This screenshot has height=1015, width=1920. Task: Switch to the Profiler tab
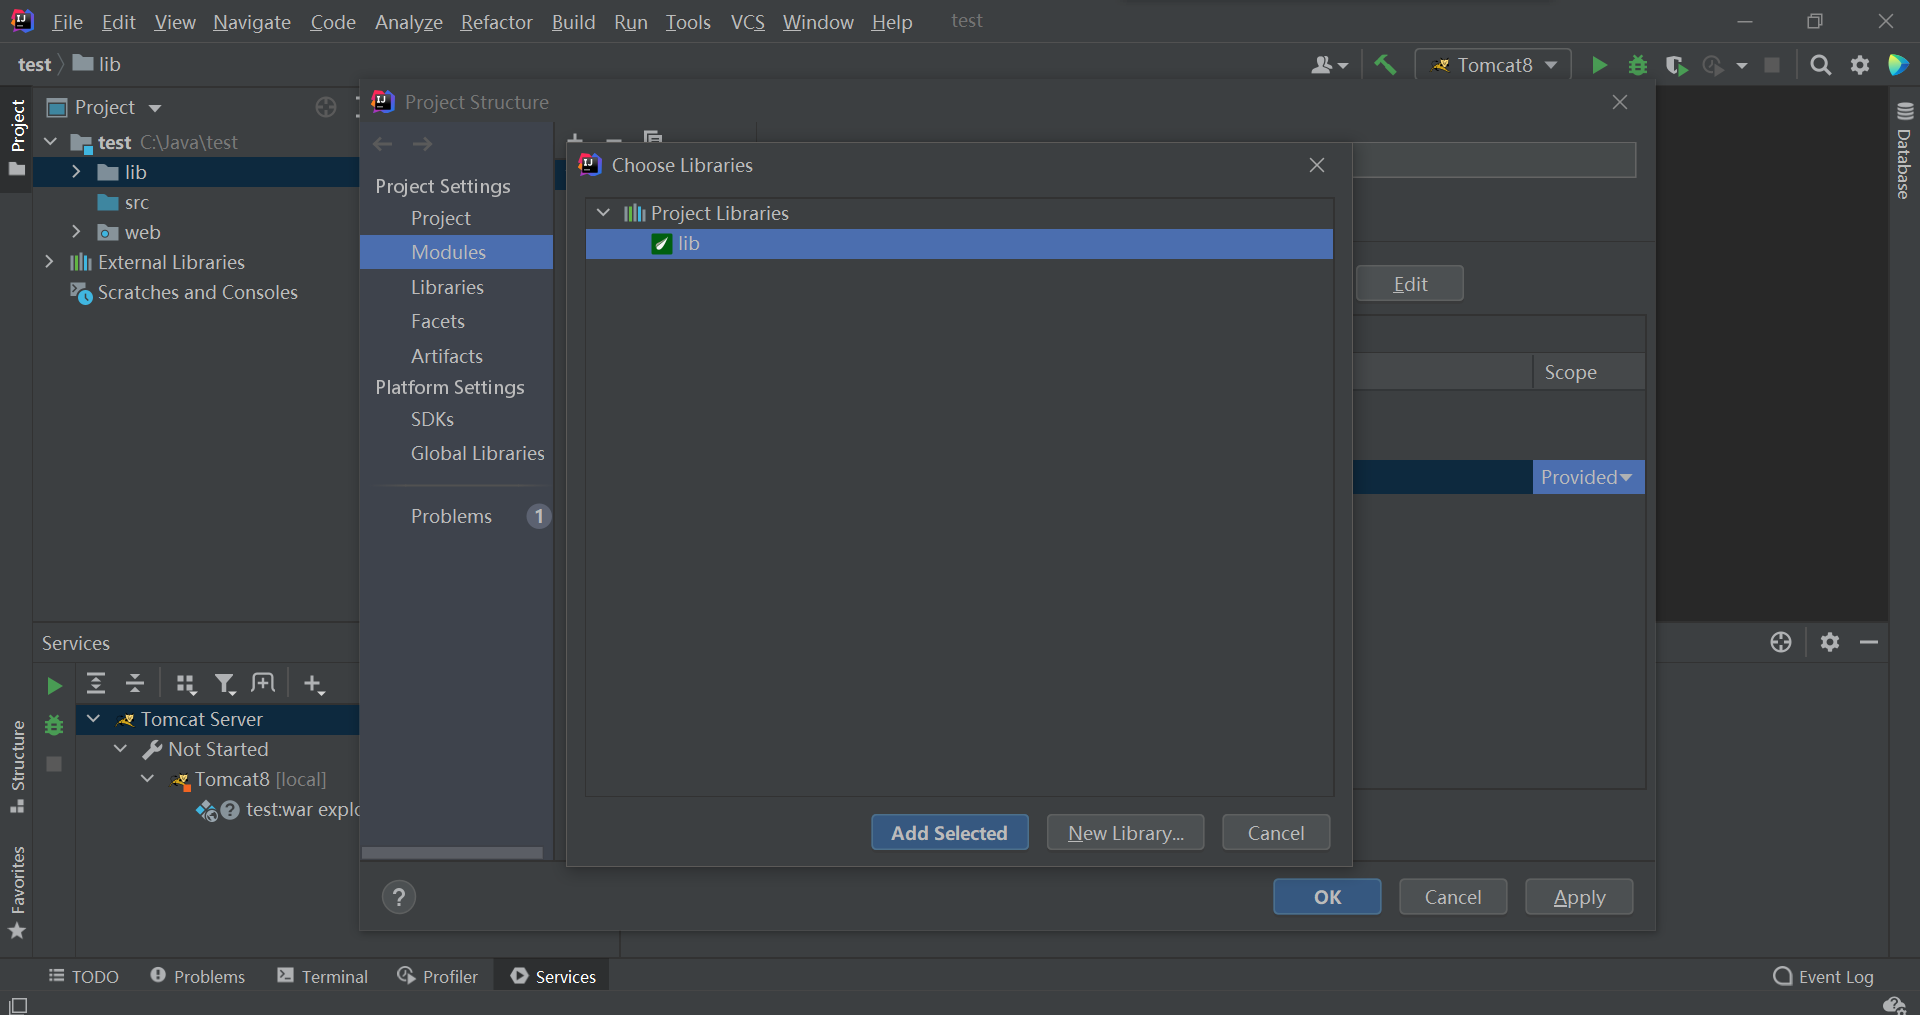click(437, 976)
